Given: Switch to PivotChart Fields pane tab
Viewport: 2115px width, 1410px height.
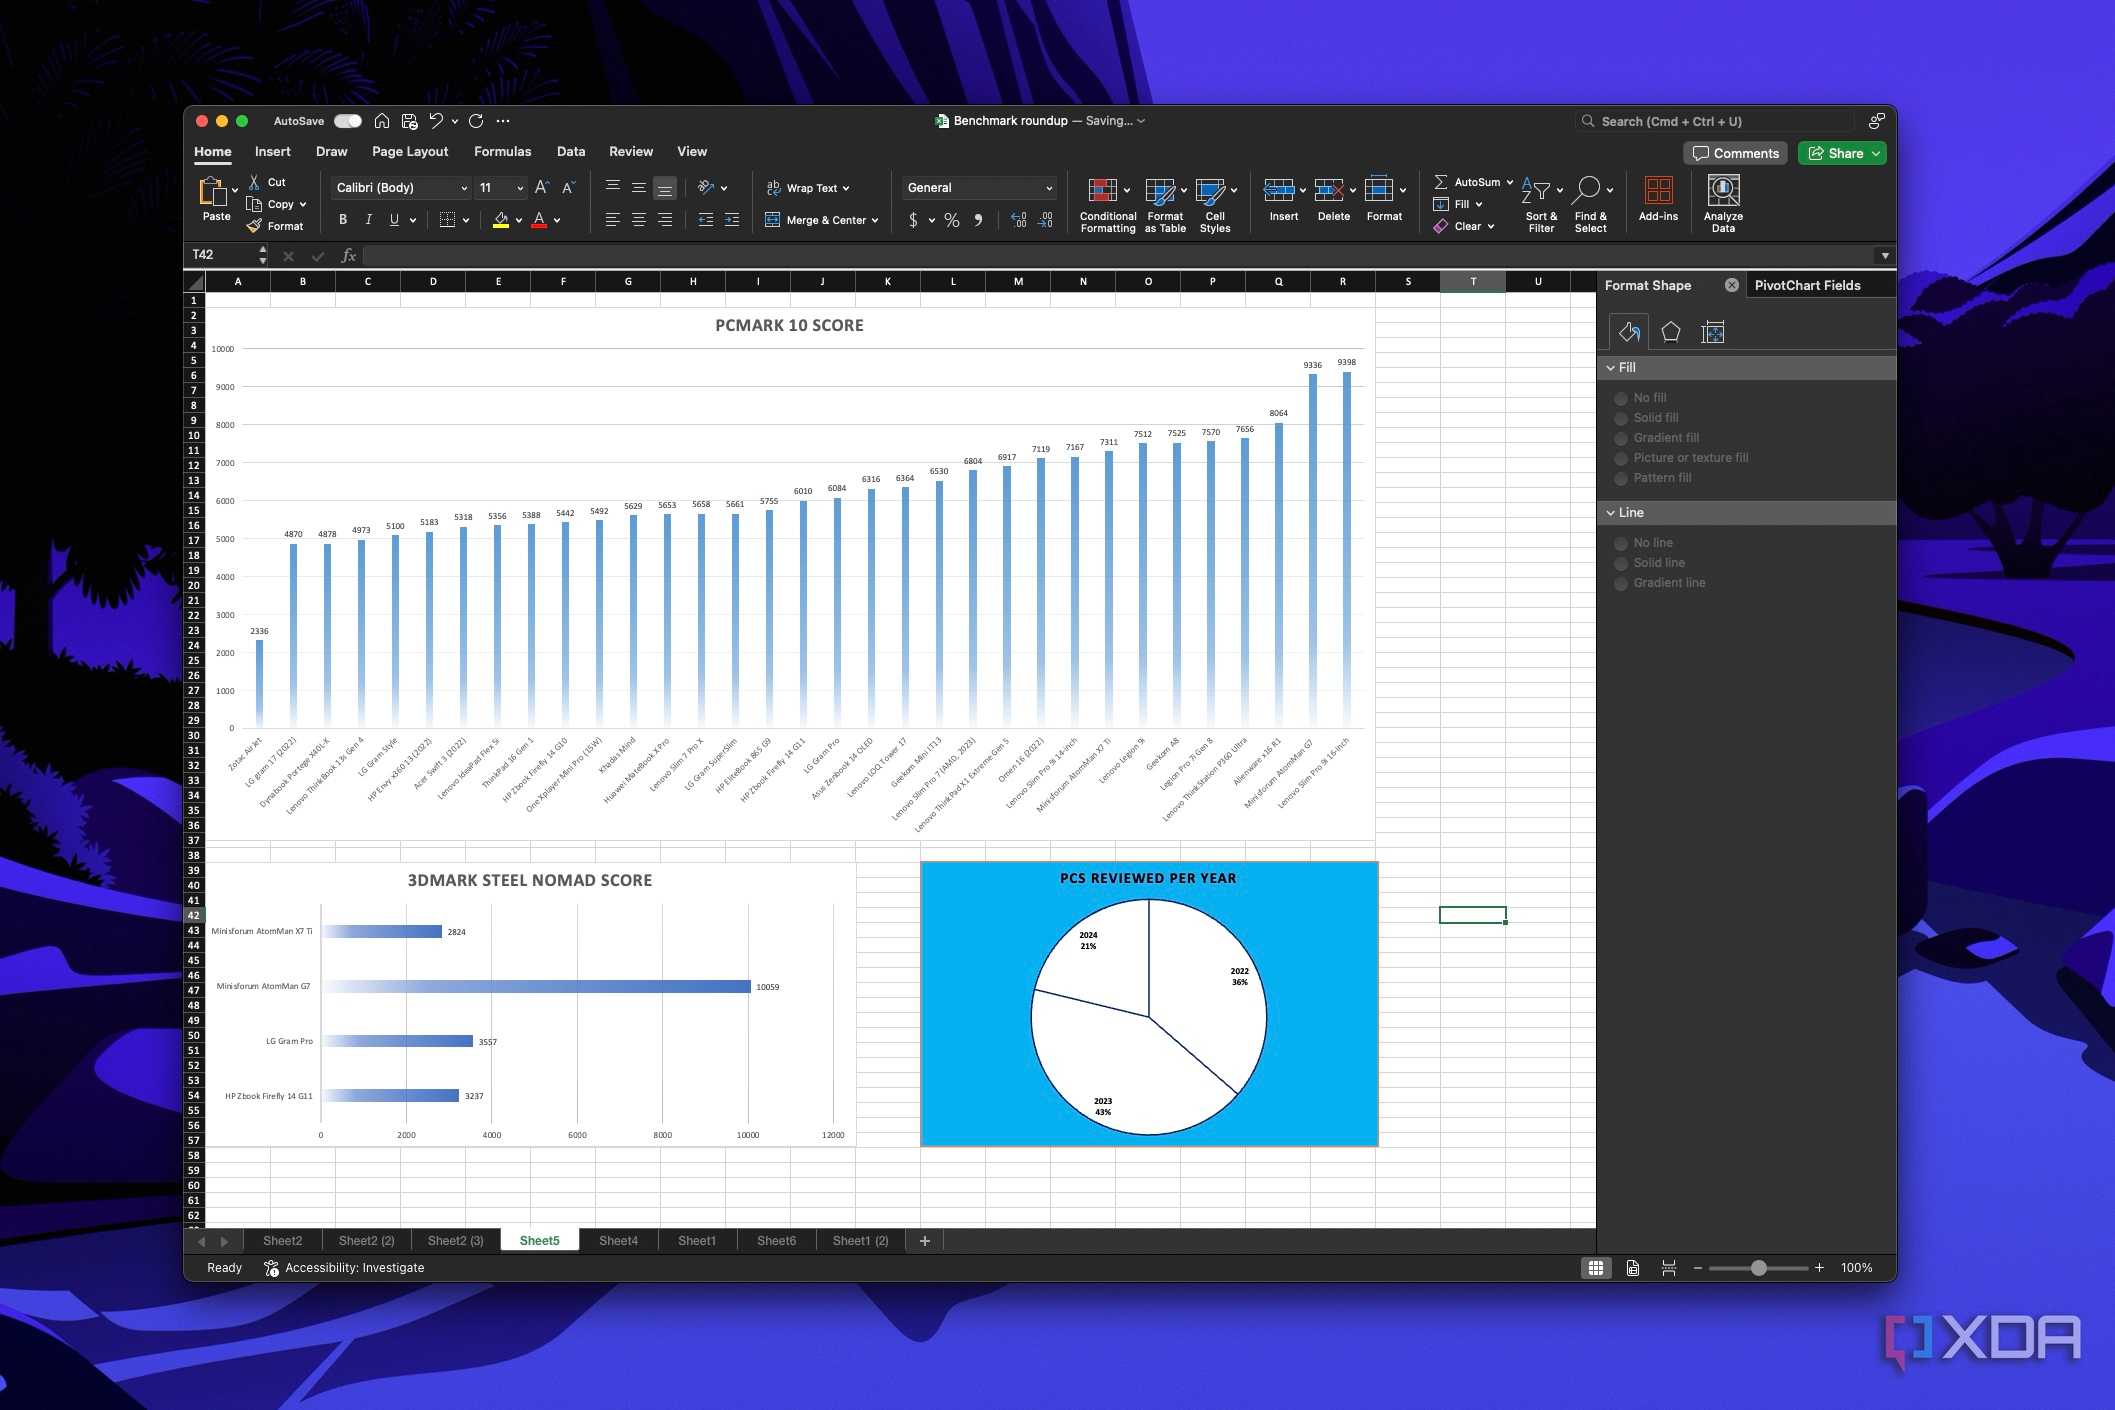Looking at the screenshot, I should pyautogui.click(x=1807, y=286).
